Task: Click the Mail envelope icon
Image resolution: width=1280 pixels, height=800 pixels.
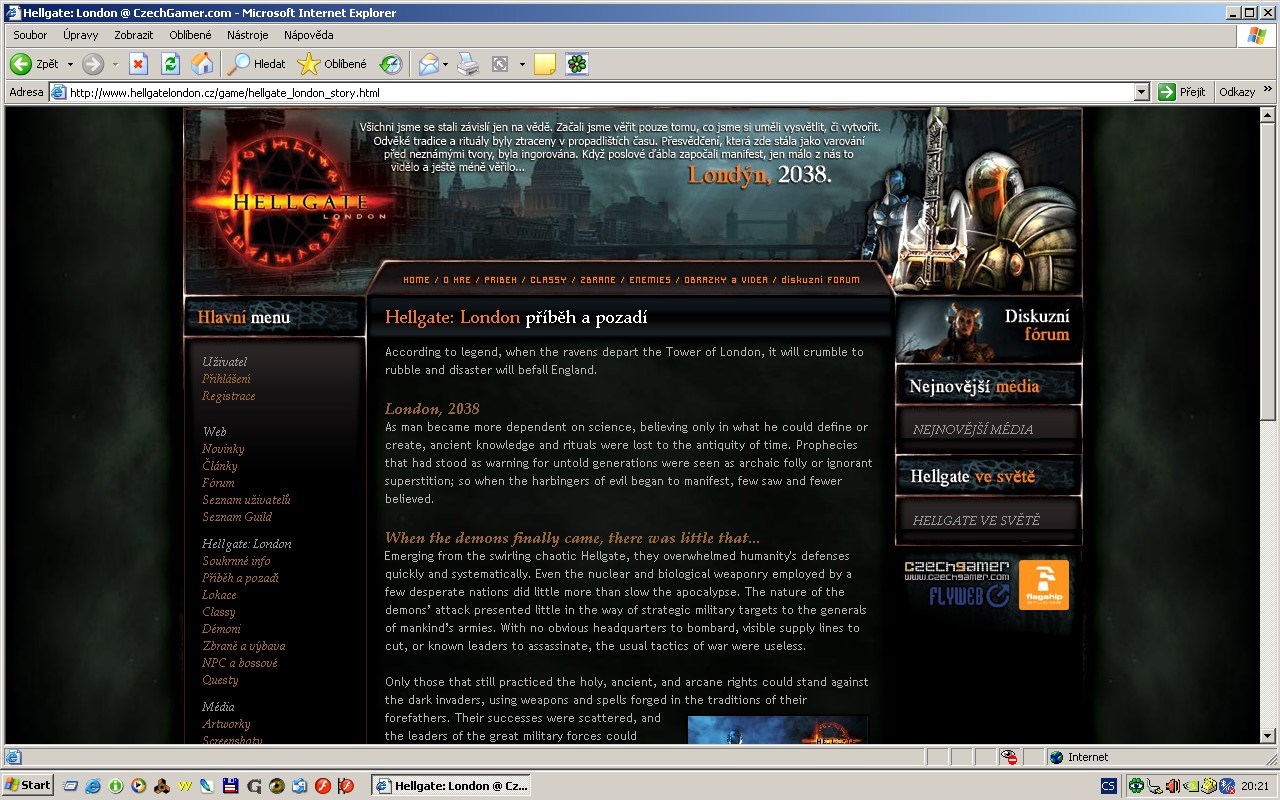Action: tap(428, 64)
